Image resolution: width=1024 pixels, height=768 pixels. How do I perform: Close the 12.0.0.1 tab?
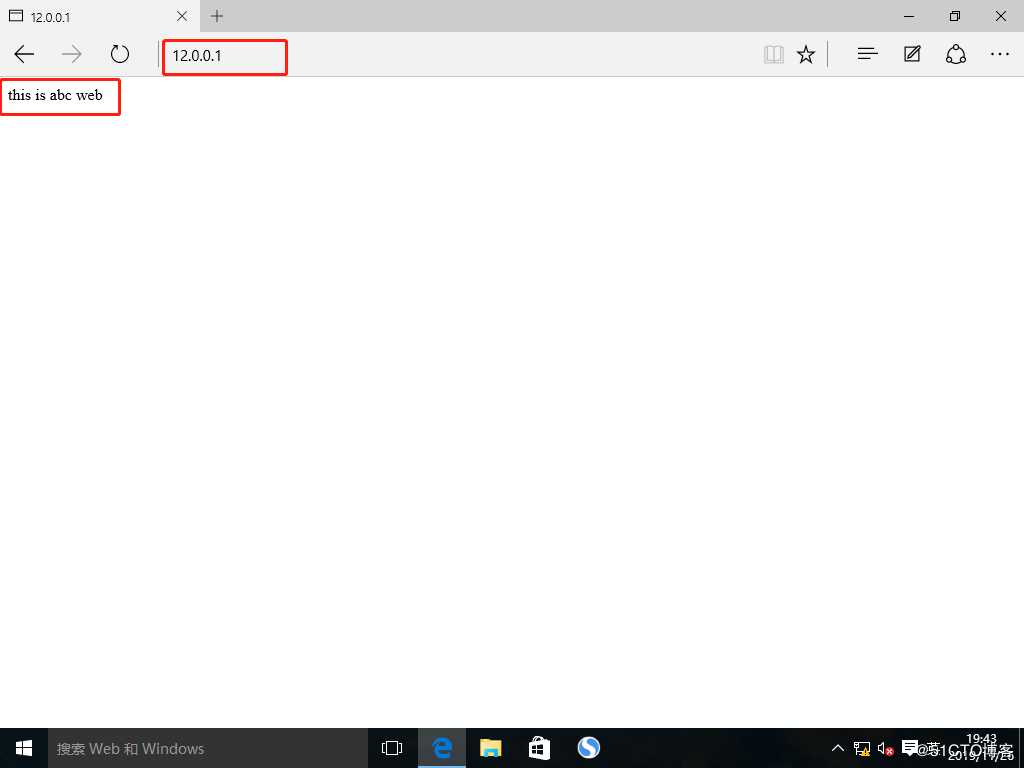(x=182, y=16)
